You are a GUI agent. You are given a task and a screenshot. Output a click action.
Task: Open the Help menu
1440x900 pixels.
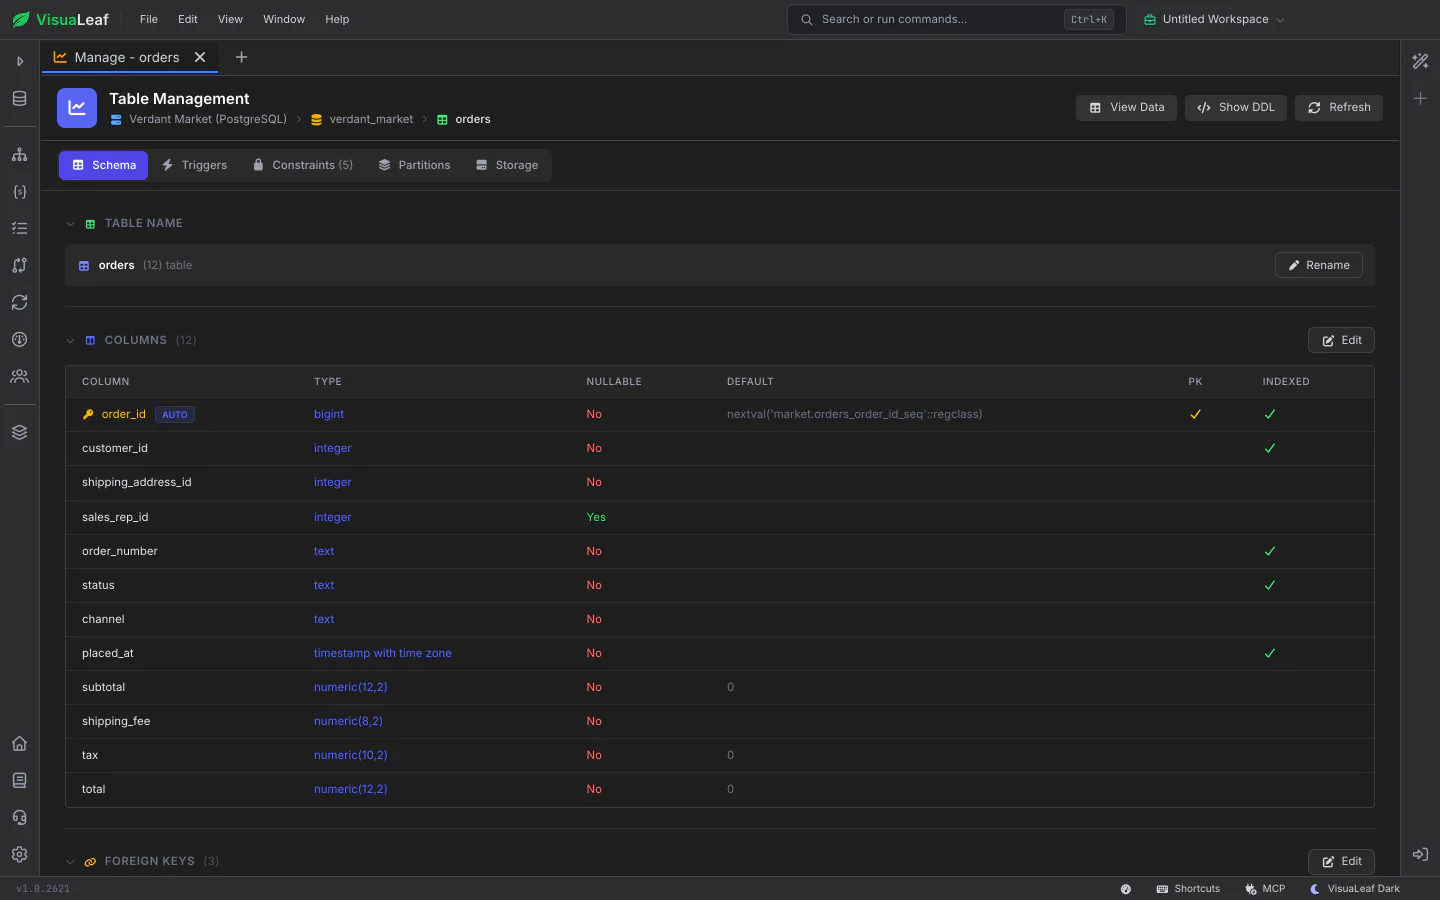click(x=337, y=19)
